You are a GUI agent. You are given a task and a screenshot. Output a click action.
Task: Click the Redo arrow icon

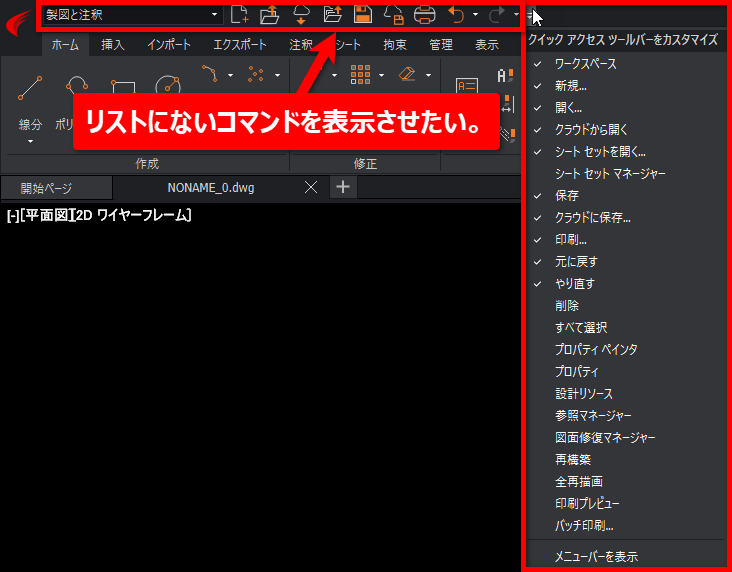point(496,14)
